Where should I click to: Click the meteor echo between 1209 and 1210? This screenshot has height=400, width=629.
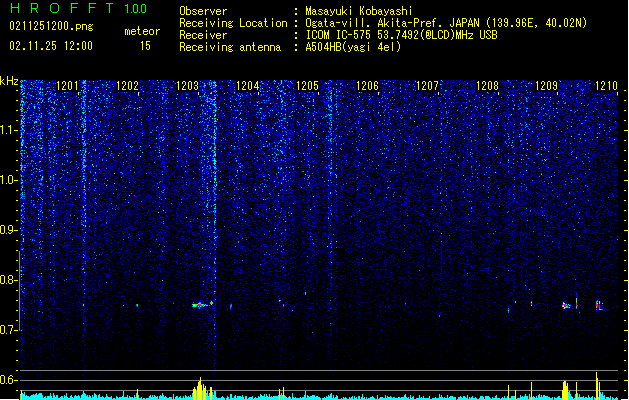[566, 306]
